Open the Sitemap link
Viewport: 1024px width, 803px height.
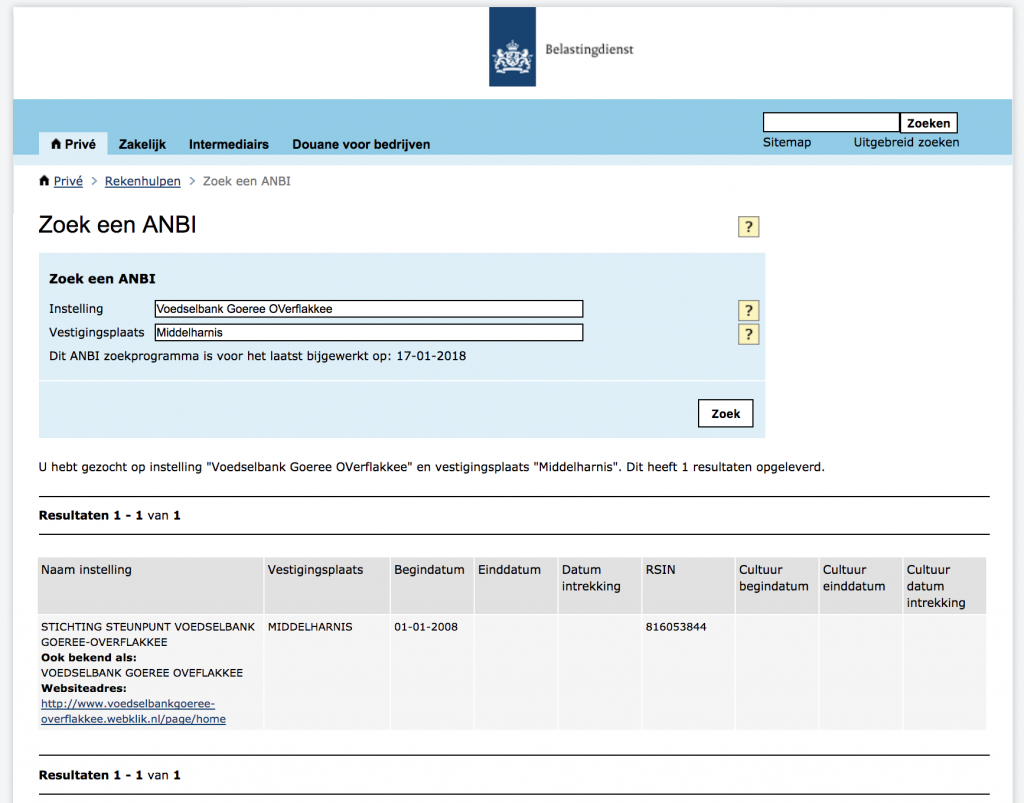[787, 142]
